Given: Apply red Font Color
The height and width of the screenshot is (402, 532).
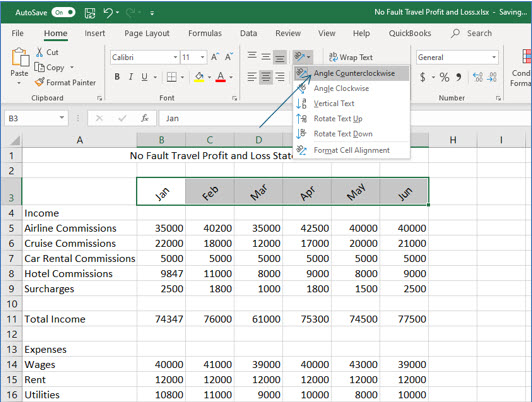Looking at the screenshot, I should (x=221, y=77).
